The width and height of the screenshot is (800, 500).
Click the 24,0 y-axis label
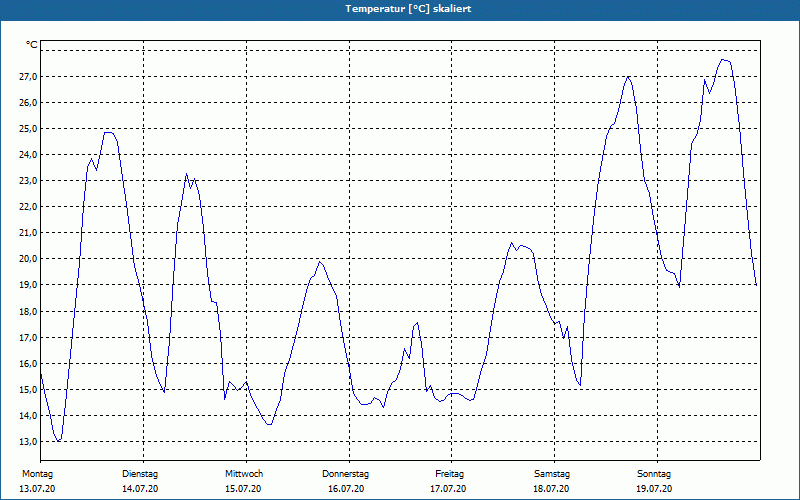(x=28, y=155)
